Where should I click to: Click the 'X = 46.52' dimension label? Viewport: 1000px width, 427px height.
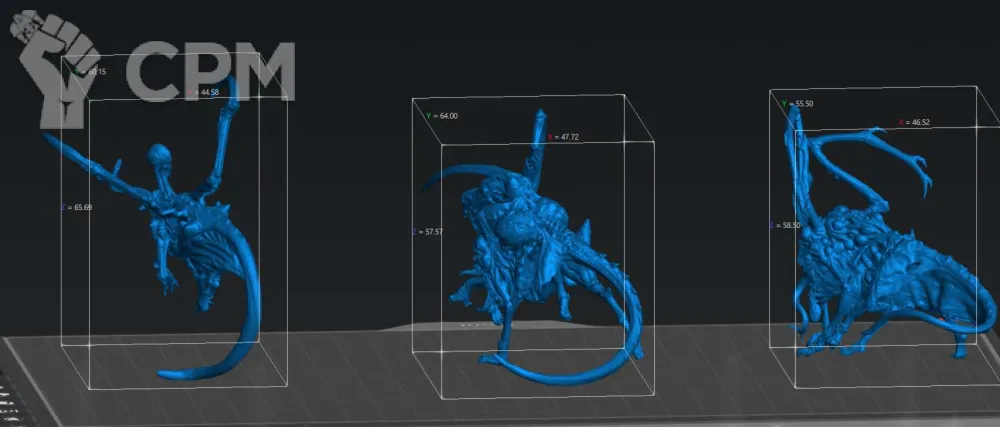[915, 122]
